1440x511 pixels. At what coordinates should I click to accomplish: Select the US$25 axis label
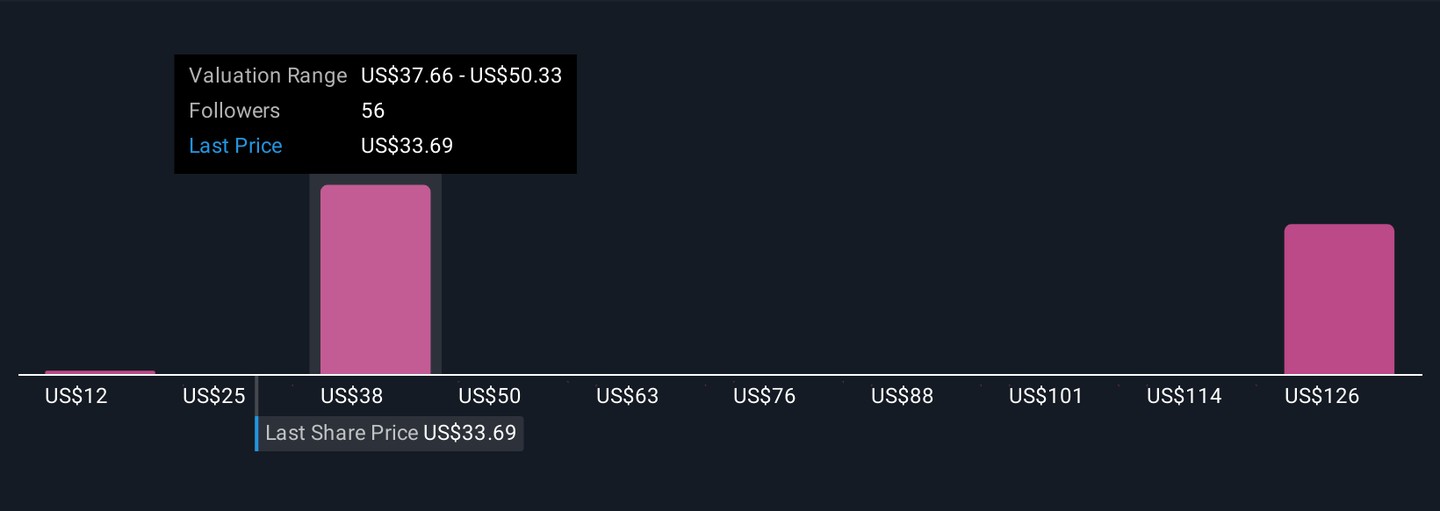[x=214, y=396]
